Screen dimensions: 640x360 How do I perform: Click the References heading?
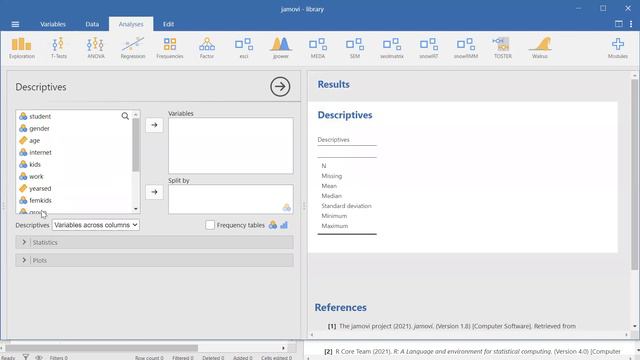click(340, 307)
